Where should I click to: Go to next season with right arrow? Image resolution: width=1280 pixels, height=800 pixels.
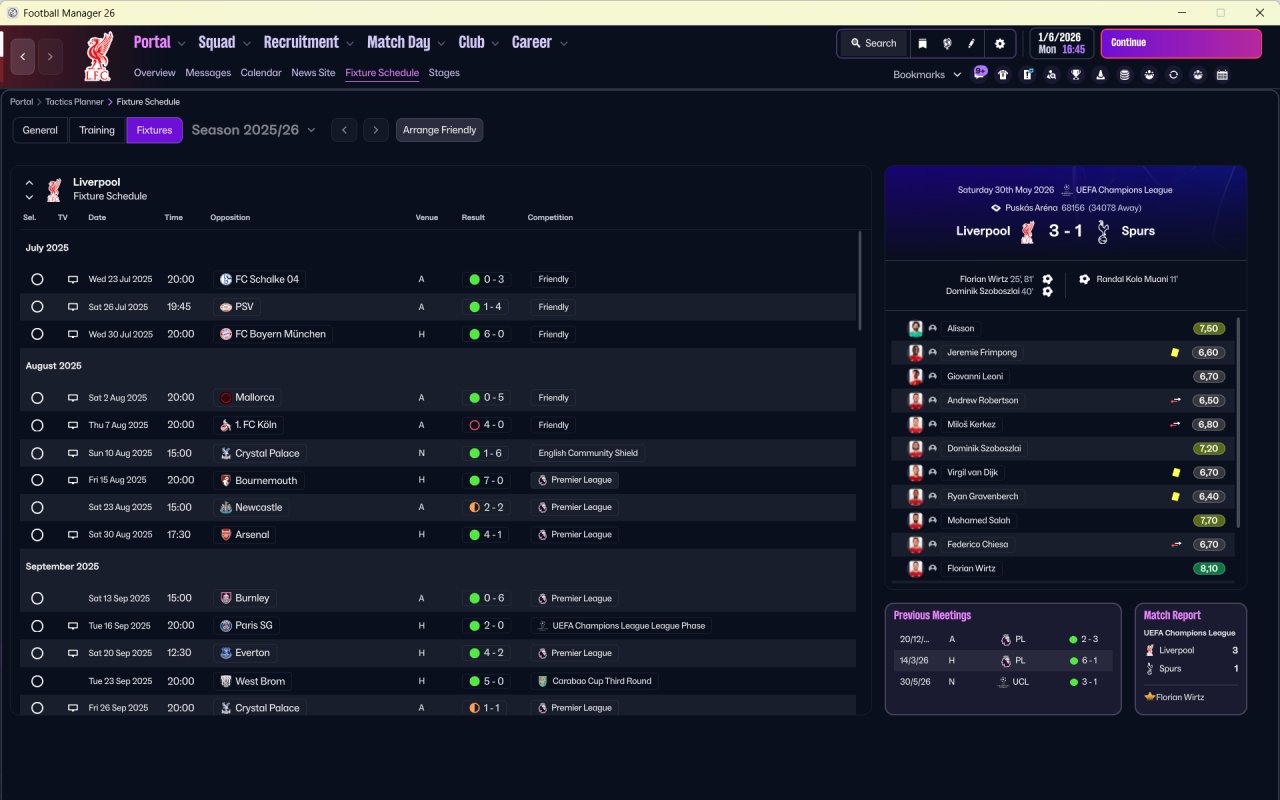pos(376,130)
